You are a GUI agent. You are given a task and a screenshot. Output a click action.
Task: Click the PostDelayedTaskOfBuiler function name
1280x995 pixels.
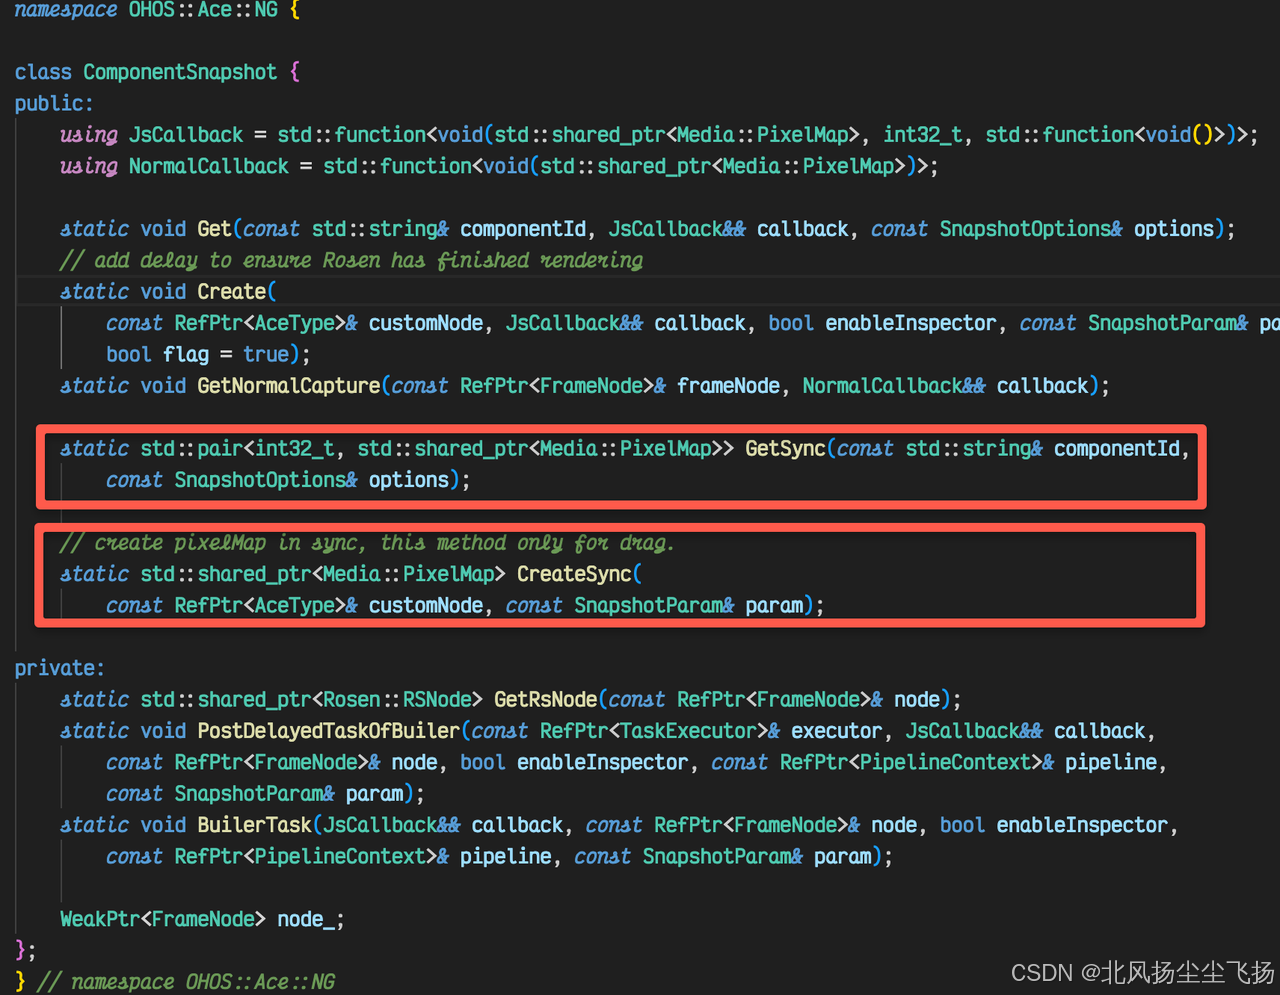[328, 731]
